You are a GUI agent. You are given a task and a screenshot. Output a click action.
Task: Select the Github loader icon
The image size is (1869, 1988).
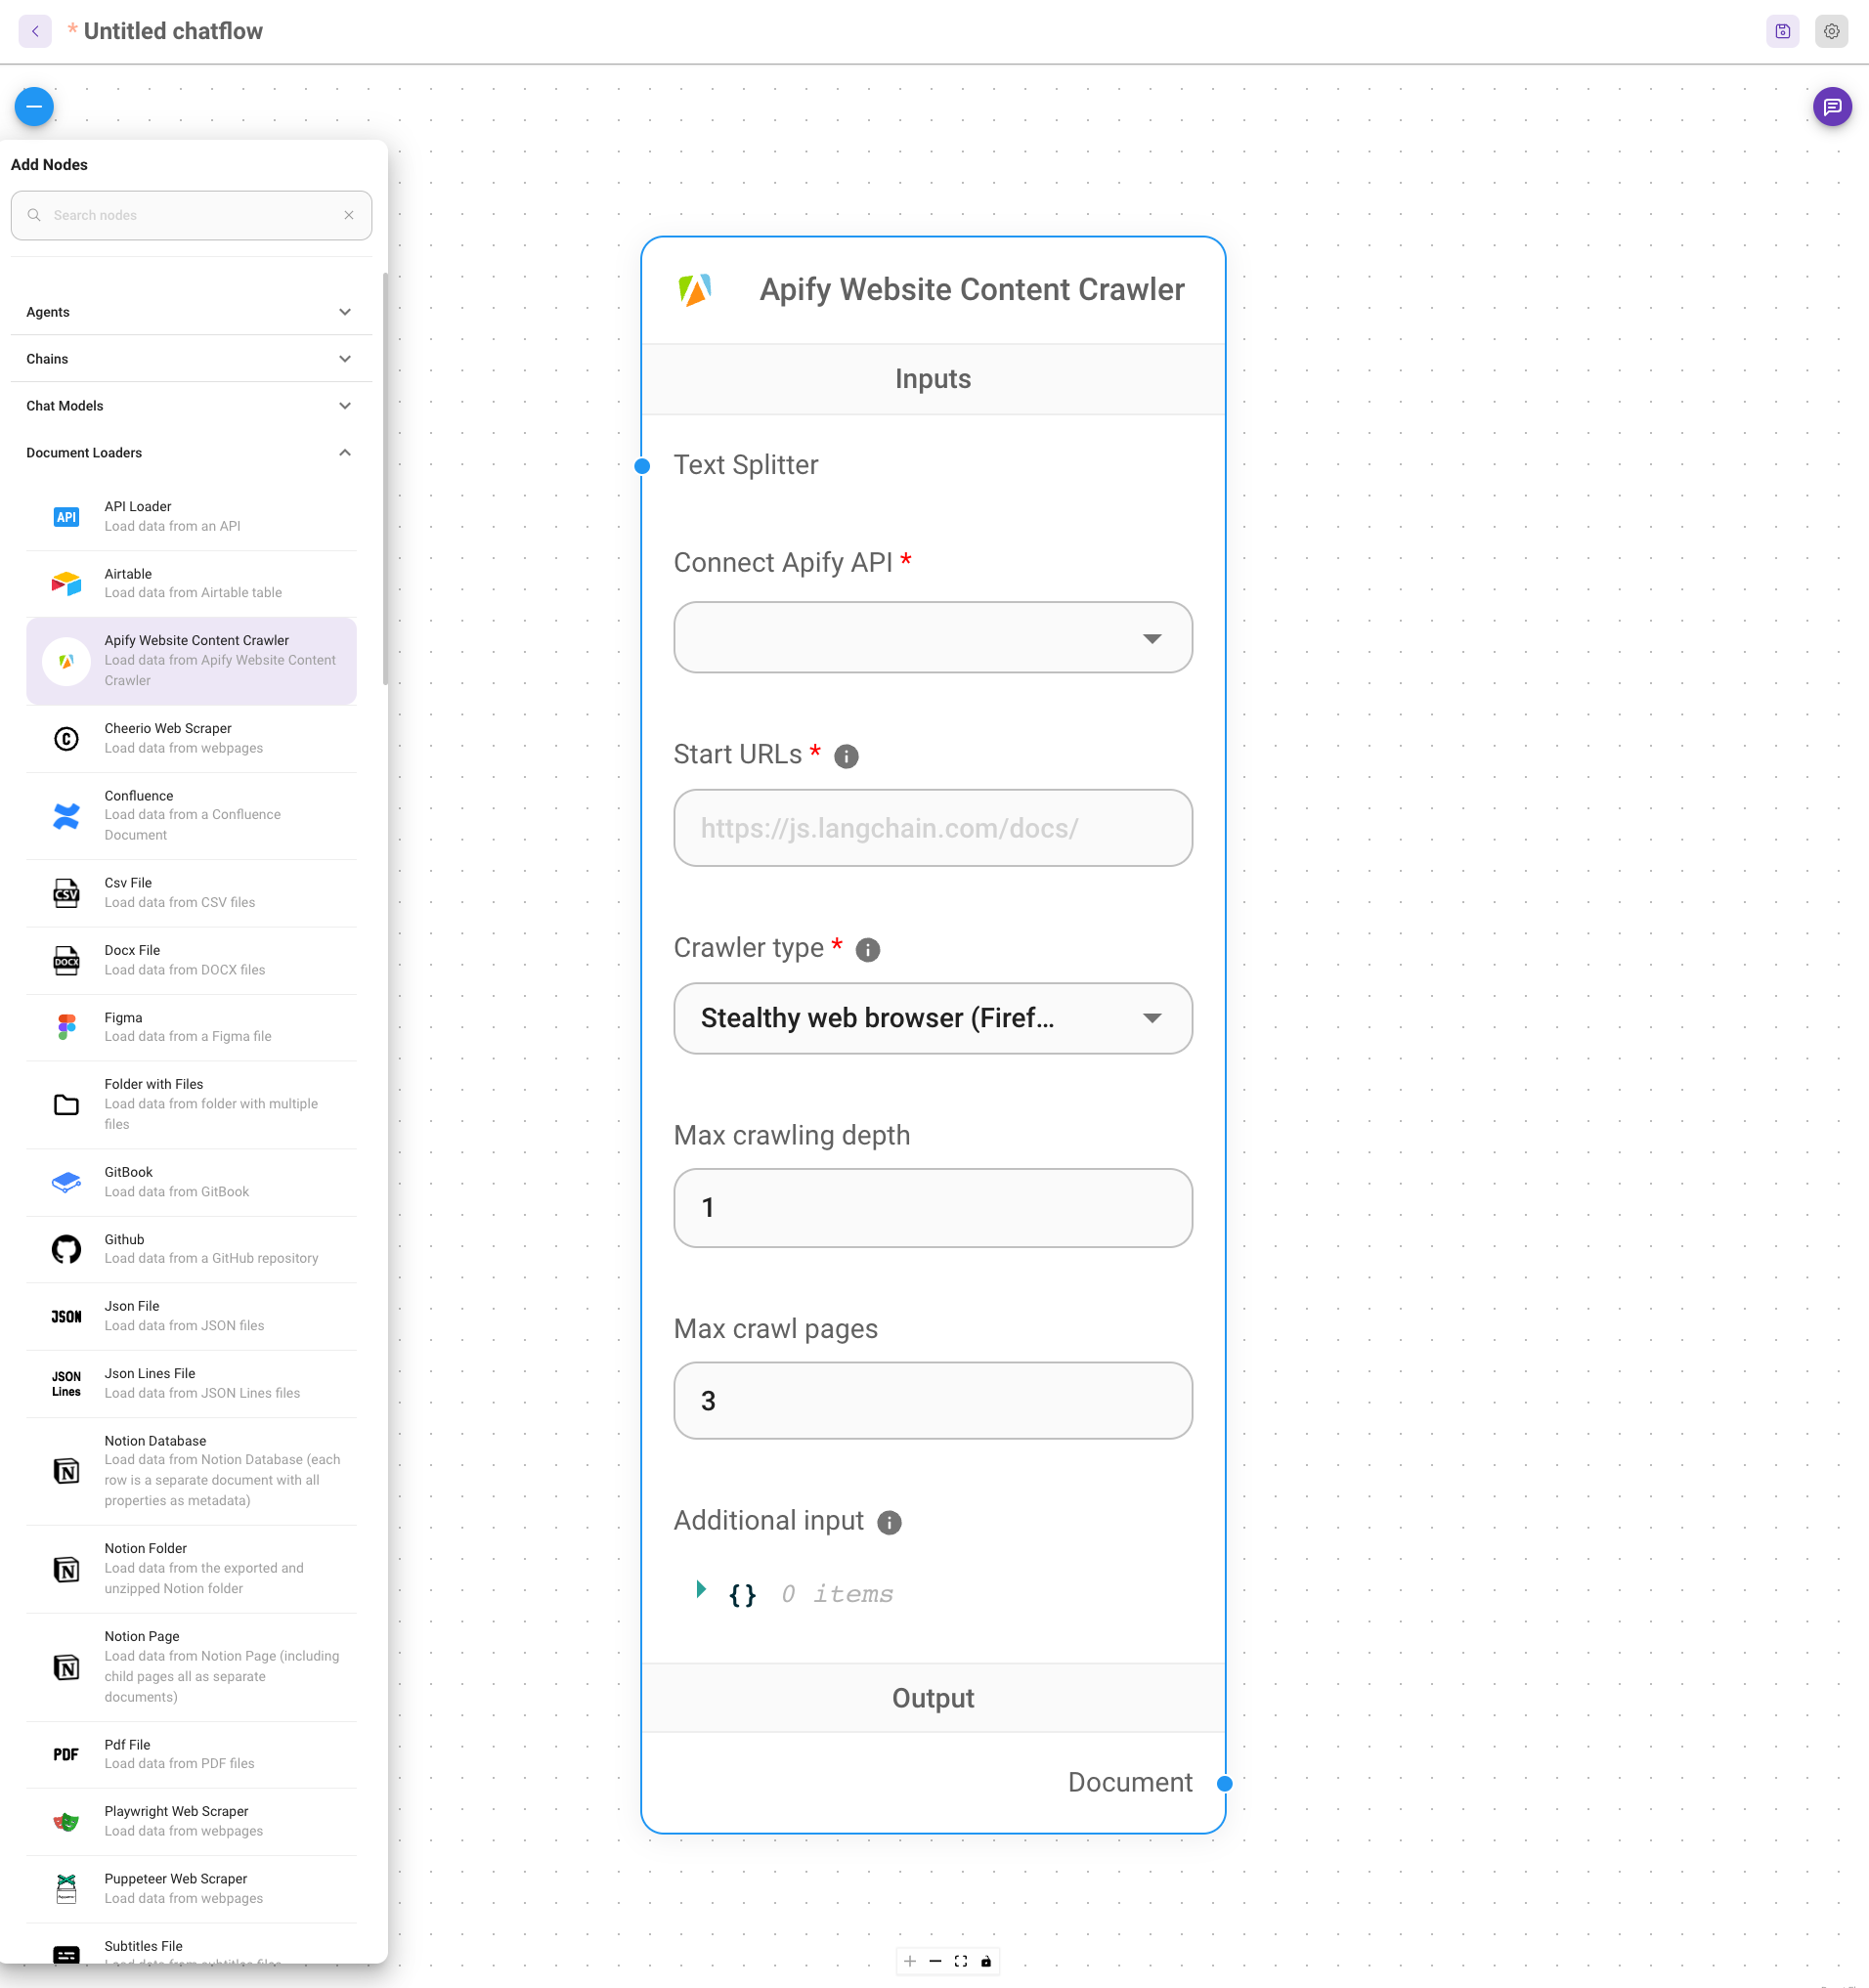coord(66,1249)
